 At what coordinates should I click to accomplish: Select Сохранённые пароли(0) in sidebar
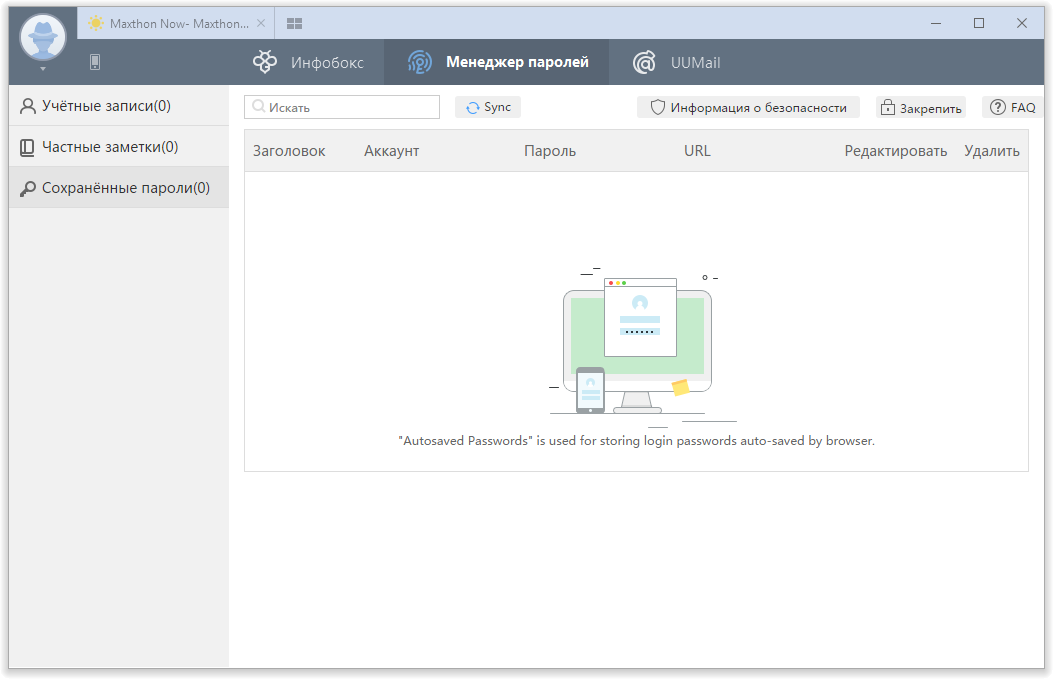pos(119,187)
